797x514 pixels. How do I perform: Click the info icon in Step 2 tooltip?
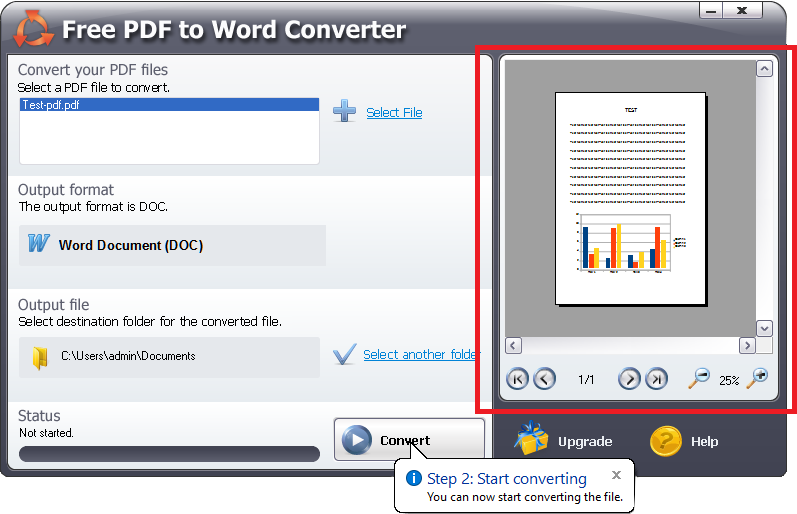coord(414,478)
